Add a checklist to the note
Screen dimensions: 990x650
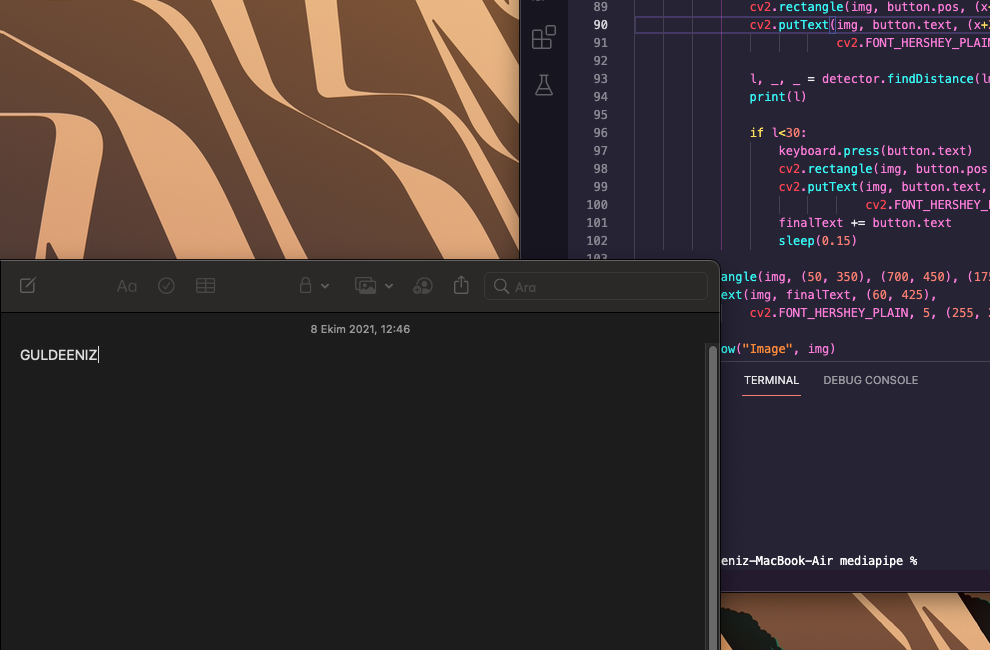(166, 286)
